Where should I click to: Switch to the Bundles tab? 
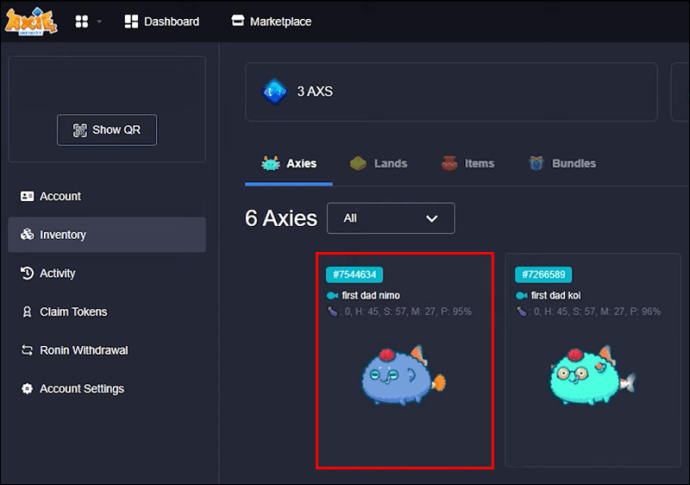(x=562, y=164)
